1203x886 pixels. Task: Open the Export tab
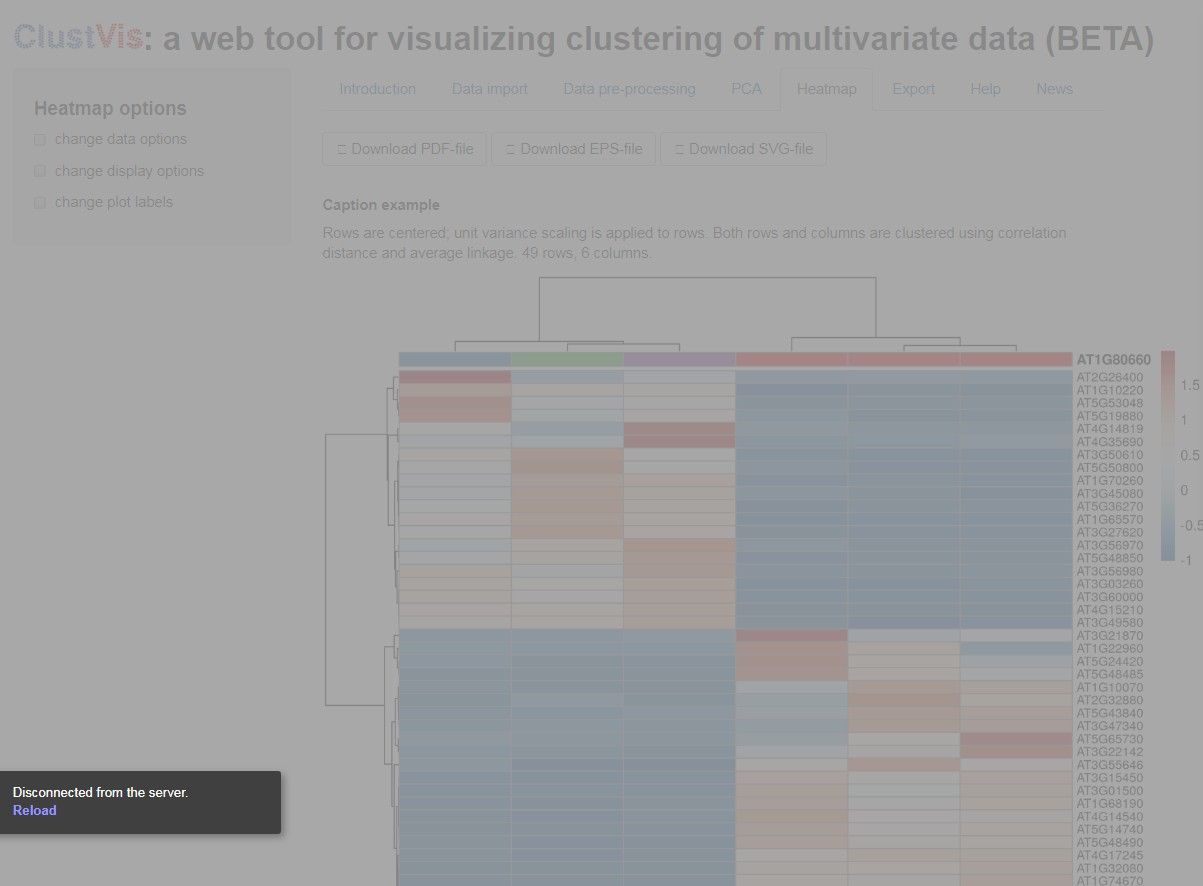coord(913,89)
